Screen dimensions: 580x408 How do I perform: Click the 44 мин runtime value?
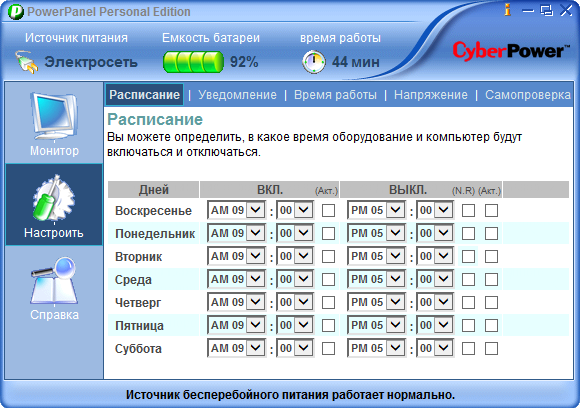[x=355, y=62]
